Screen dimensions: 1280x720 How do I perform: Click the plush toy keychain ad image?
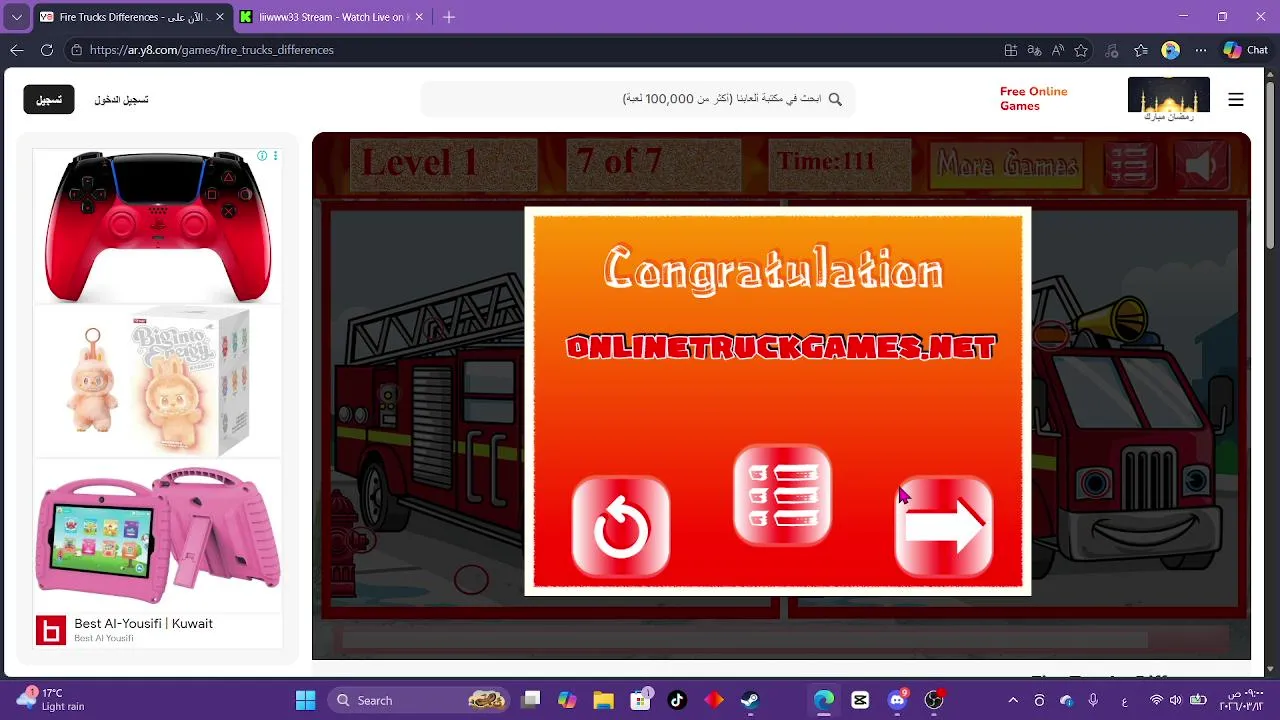[x=158, y=382]
